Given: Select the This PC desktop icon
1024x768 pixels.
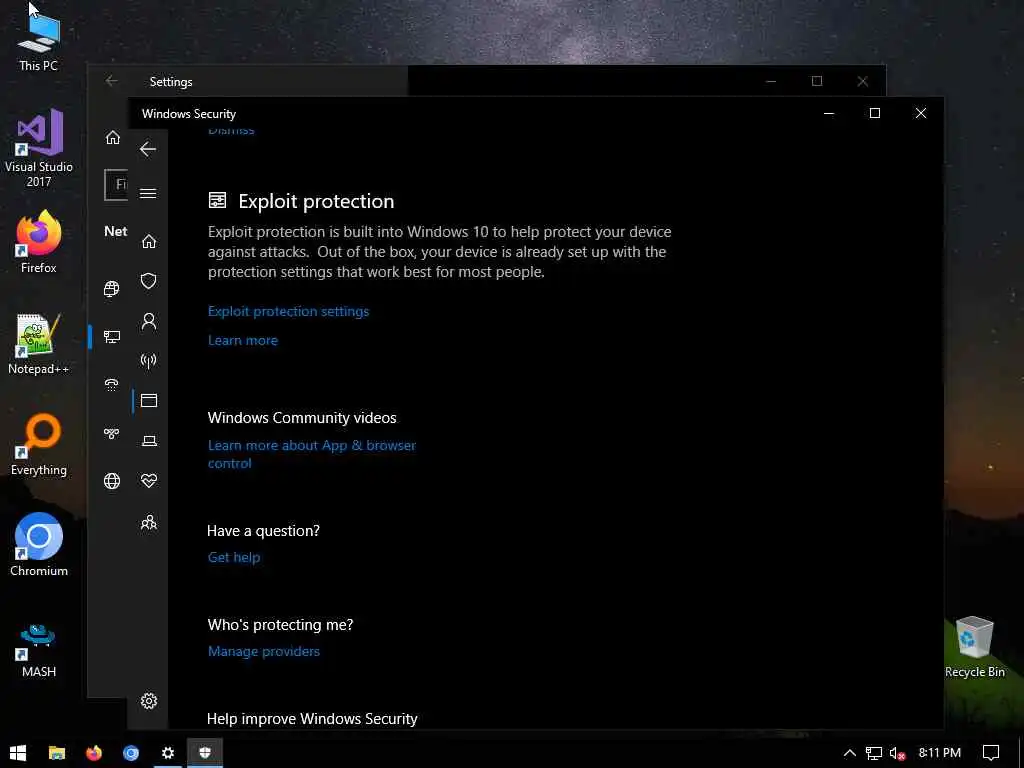Looking at the screenshot, I should (39, 44).
